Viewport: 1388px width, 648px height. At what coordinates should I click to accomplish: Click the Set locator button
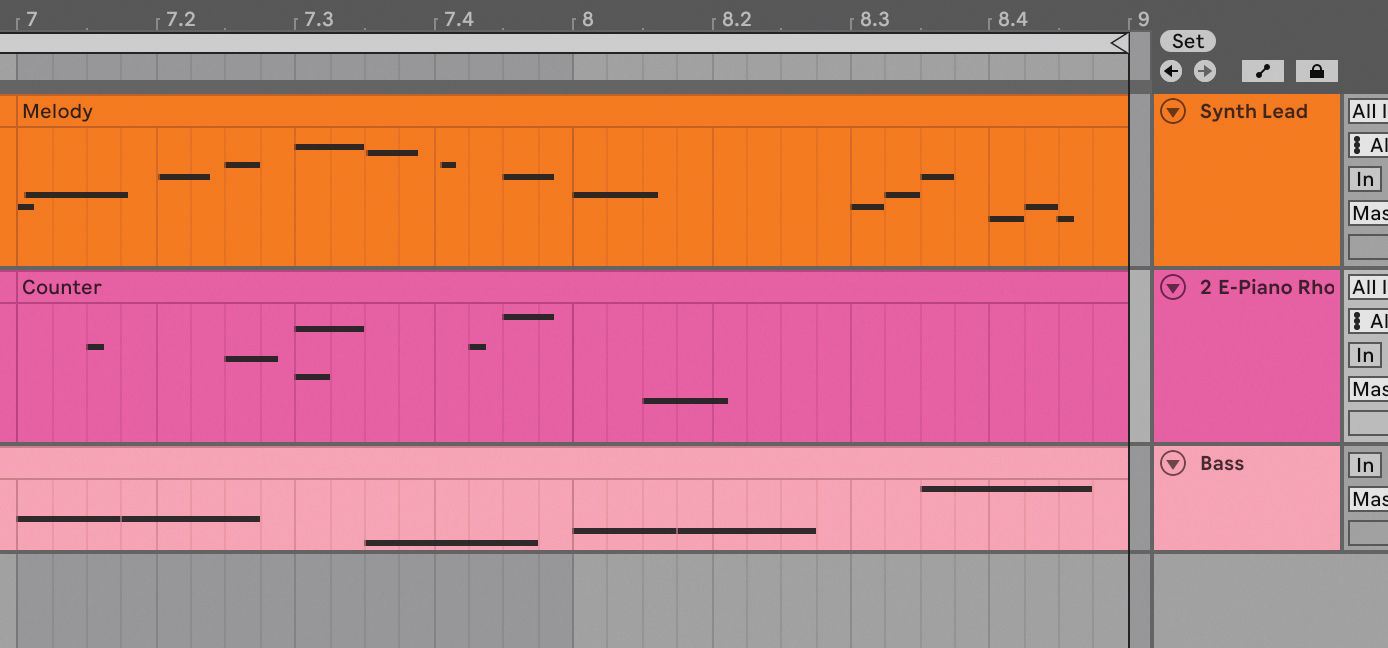[x=1187, y=41]
